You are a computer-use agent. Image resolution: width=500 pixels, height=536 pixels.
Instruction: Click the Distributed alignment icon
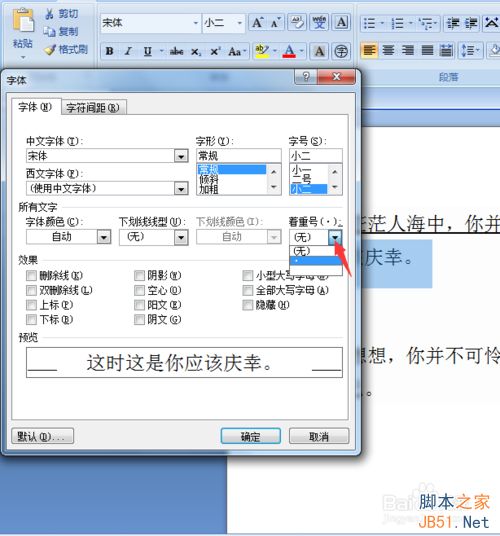tap(446, 51)
